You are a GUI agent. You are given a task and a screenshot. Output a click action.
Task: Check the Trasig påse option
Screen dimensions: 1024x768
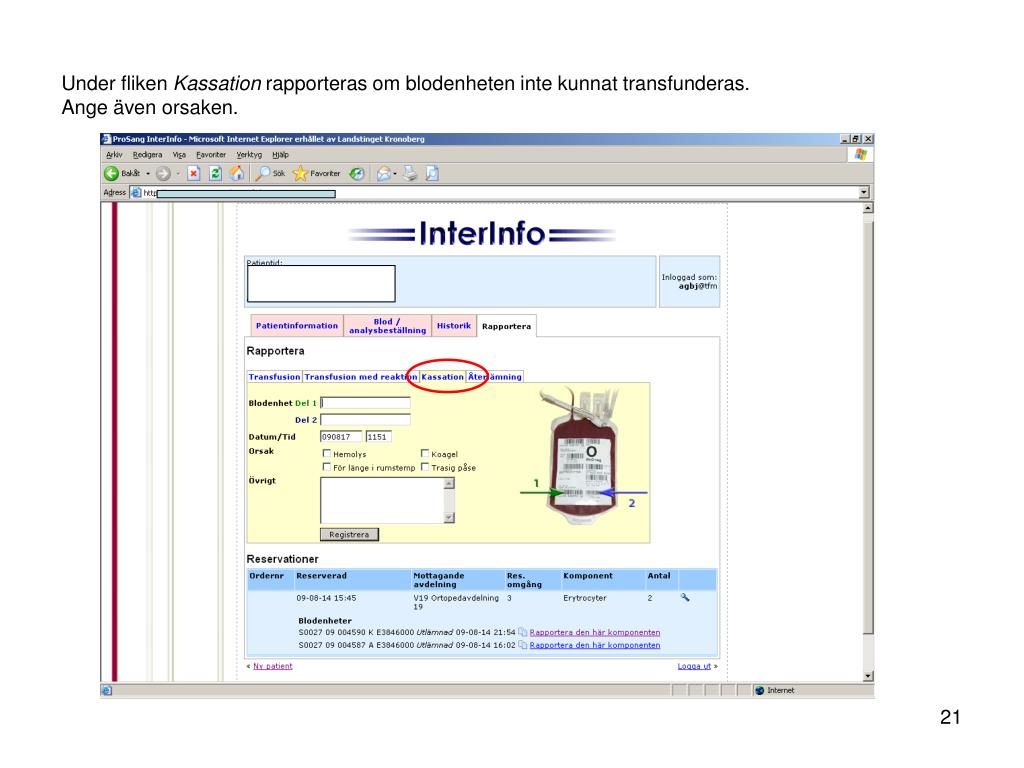(x=424, y=467)
